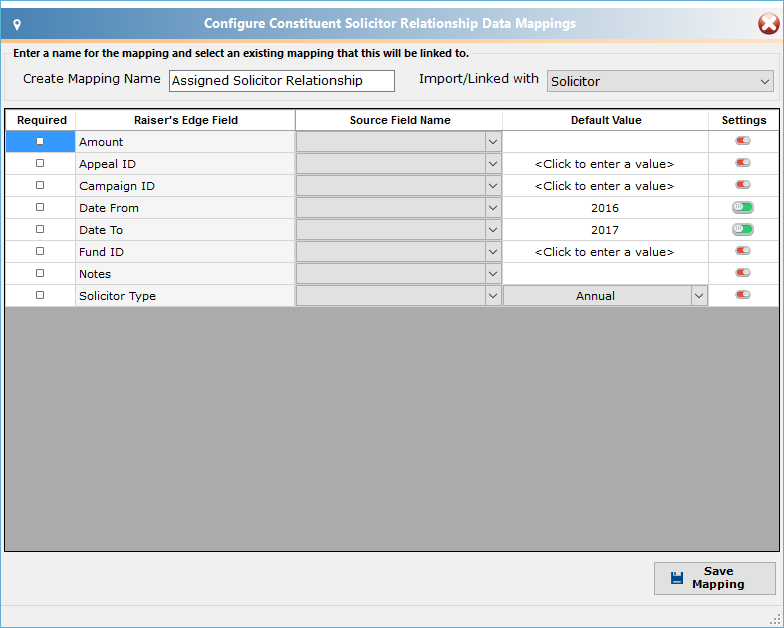Edit the Create Mapping Name field
784x628 pixels.
pos(282,80)
